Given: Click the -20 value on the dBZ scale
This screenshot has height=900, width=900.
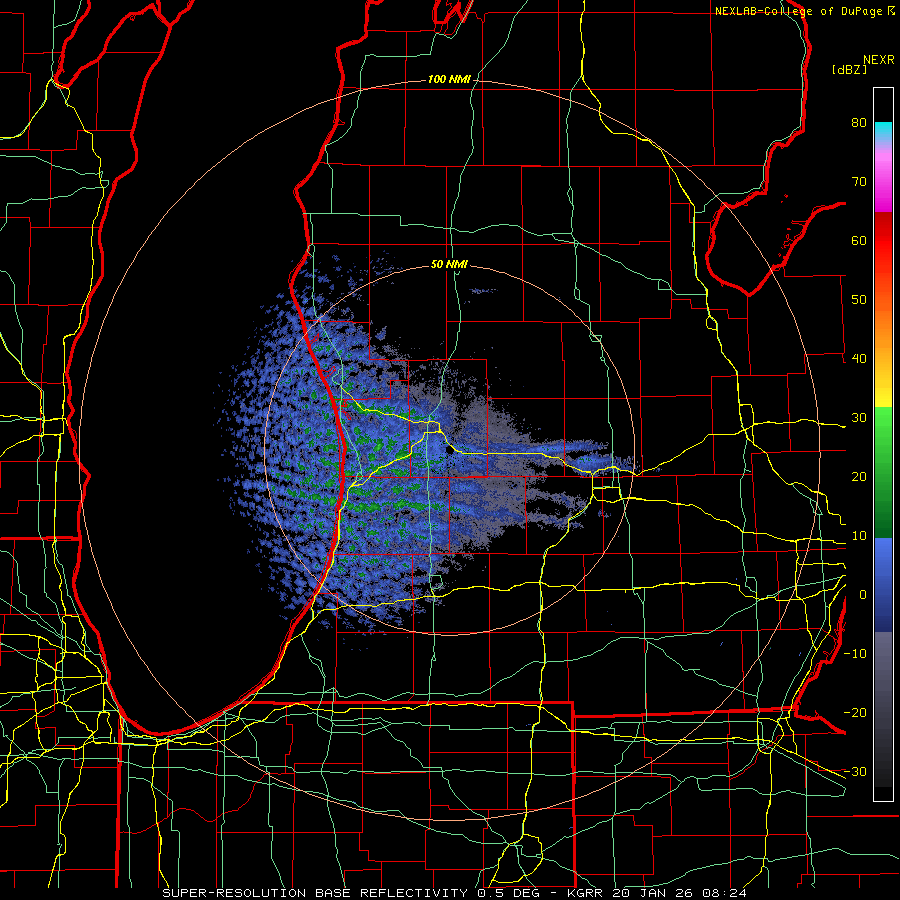Looking at the screenshot, I should pos(855,712).
